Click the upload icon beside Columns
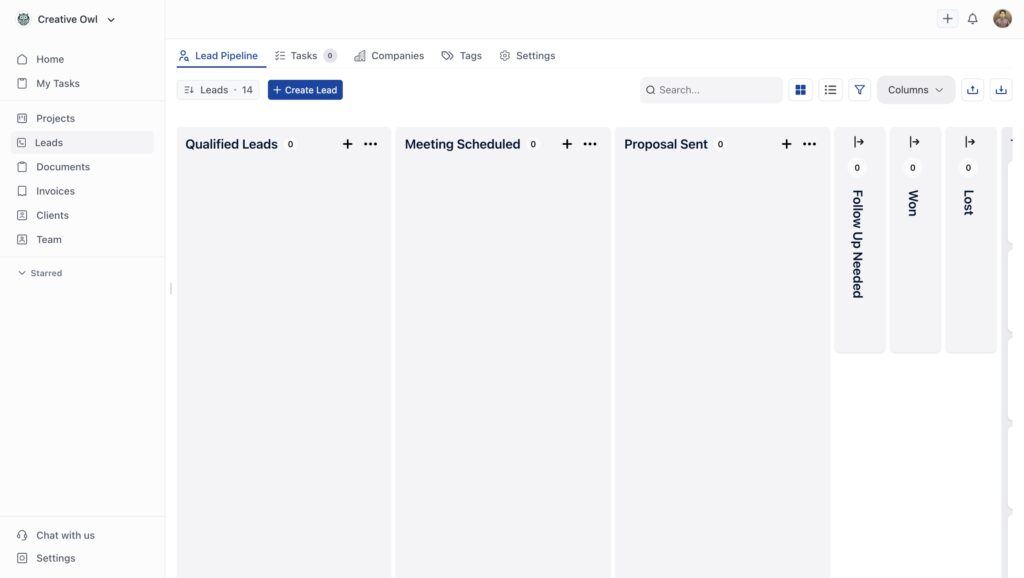This screenshot has height=578, width=1024. [x=972, y=90]
